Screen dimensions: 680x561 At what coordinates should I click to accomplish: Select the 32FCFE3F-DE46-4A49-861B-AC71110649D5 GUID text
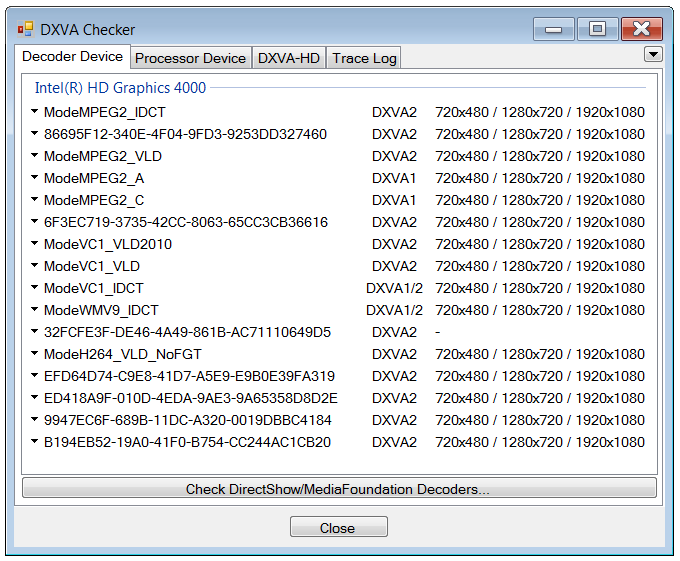187,333
